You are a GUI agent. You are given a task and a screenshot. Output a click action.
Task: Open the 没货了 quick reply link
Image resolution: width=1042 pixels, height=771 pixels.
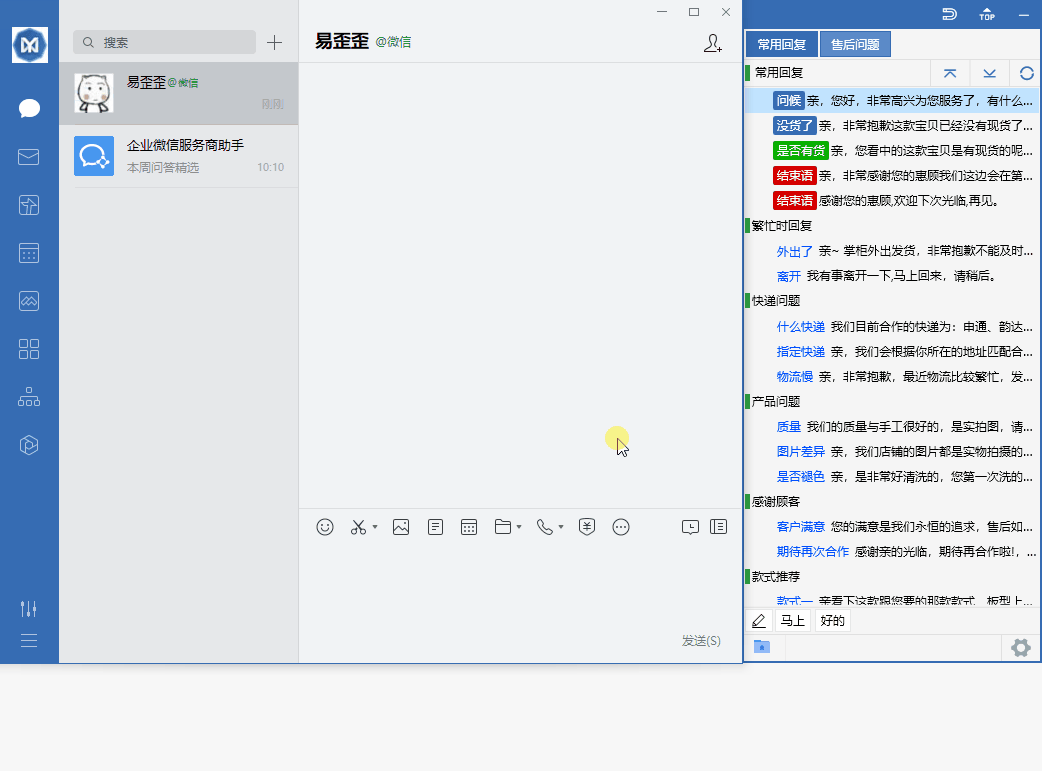[794, 125]
